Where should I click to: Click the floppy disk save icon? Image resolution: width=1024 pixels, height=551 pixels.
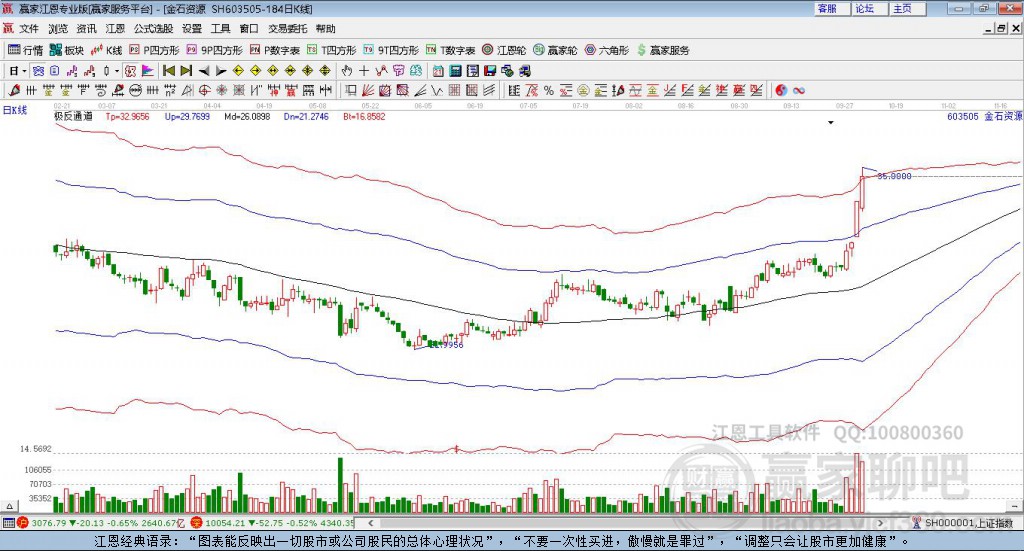(x=490, y=71)
